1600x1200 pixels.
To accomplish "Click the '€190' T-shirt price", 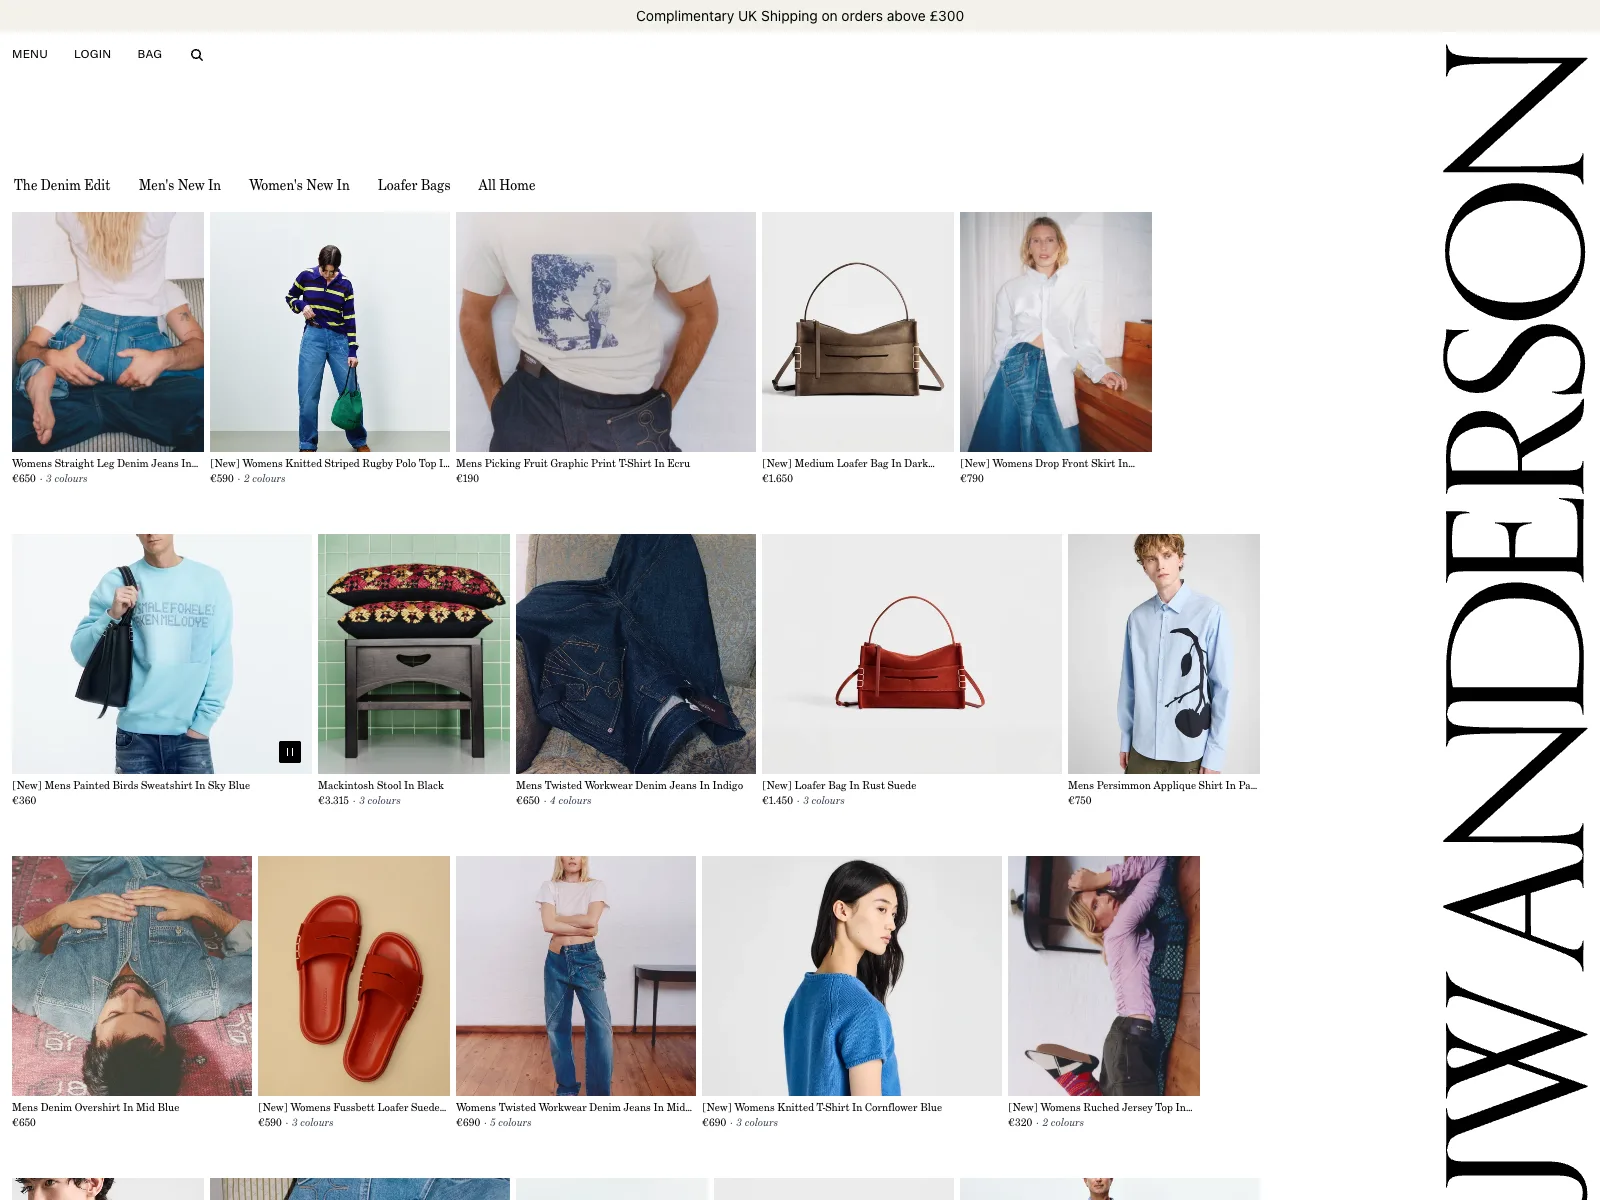I will [467, 478].
